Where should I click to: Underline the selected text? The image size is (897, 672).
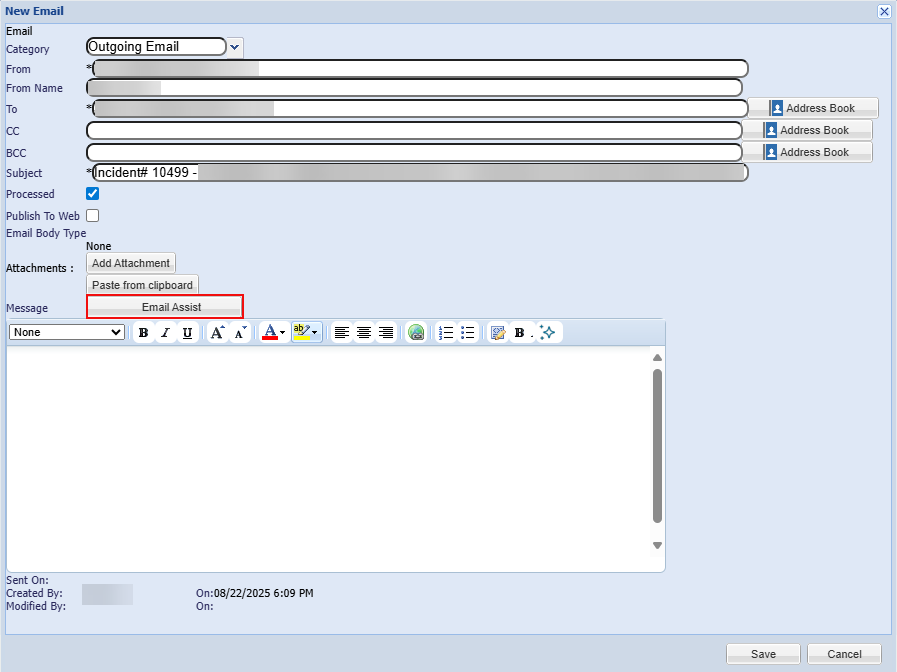click(x=187, y=333)
